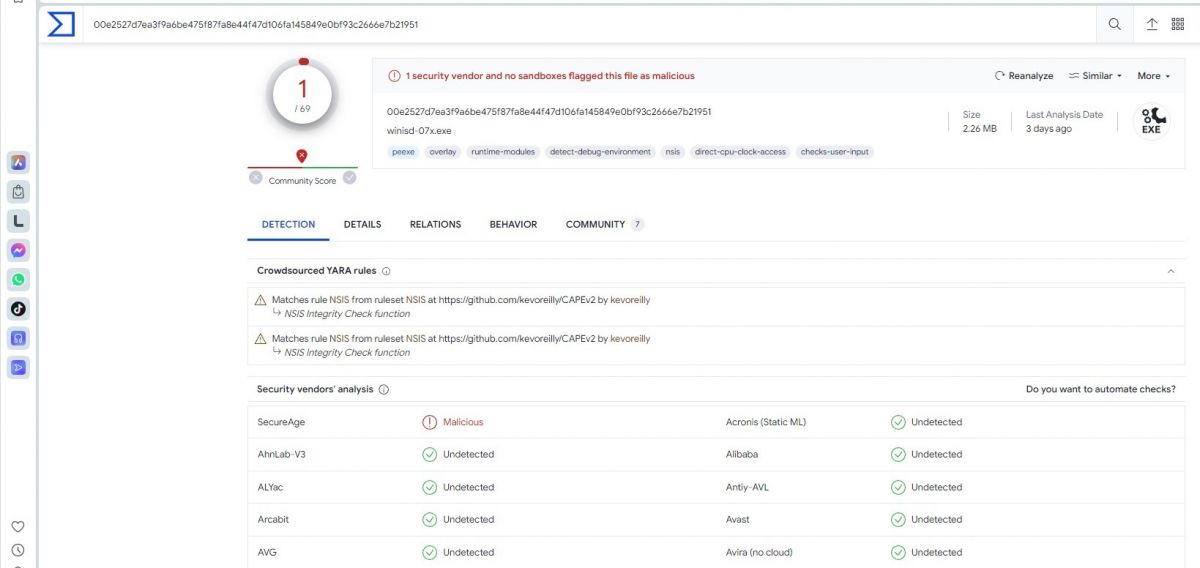1200x568 pixels.
Task: Click the heart icon in sidebar
Action: (18, 527)
